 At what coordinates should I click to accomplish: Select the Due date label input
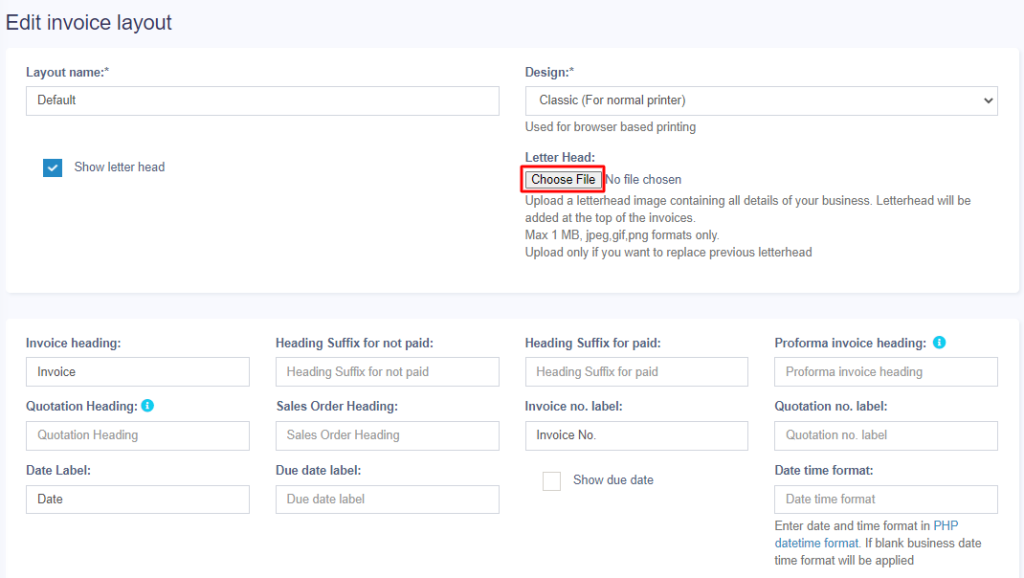(x=387, y=500)
